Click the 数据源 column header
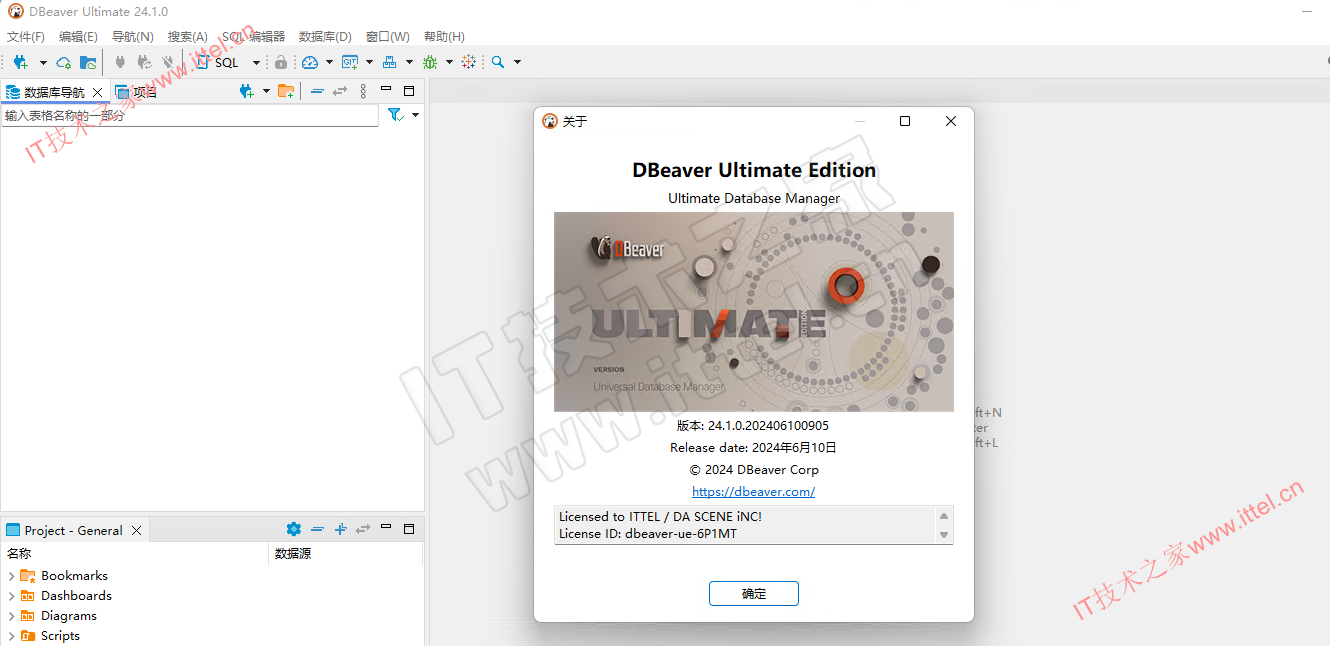 pos(346,553)
